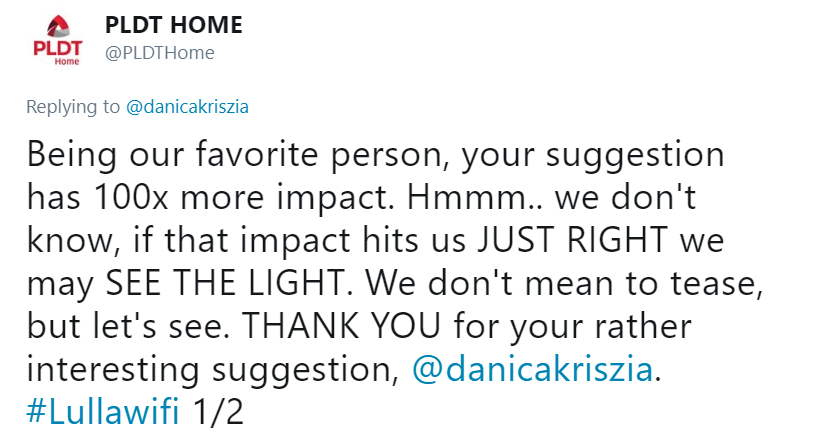Click the "SEE THE LIGHT" phrase
The image size is (815, 441).
226,283
